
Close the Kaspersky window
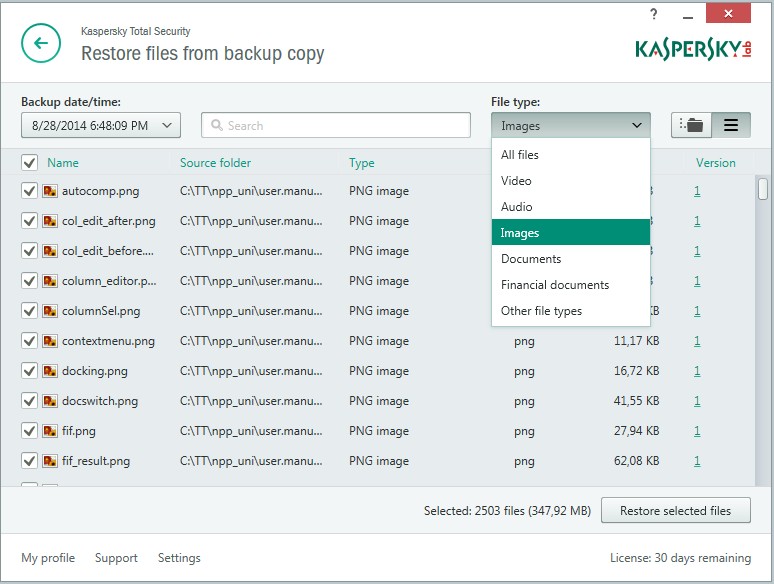click(728, 13)
